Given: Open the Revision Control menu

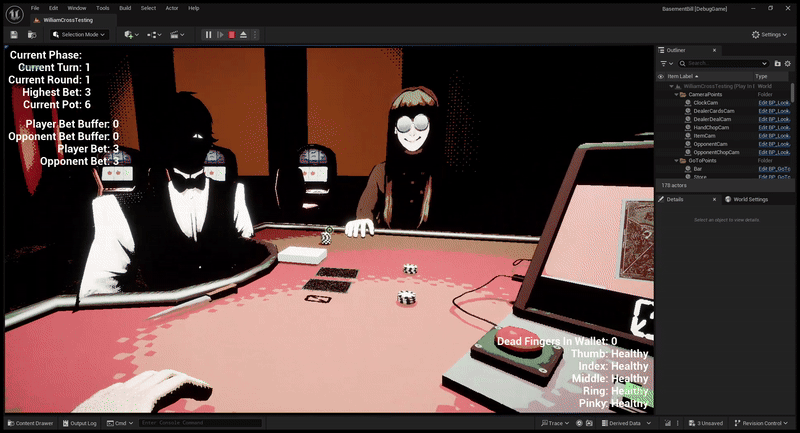Looking at the screenshot, I should click(x=760, y=423).
